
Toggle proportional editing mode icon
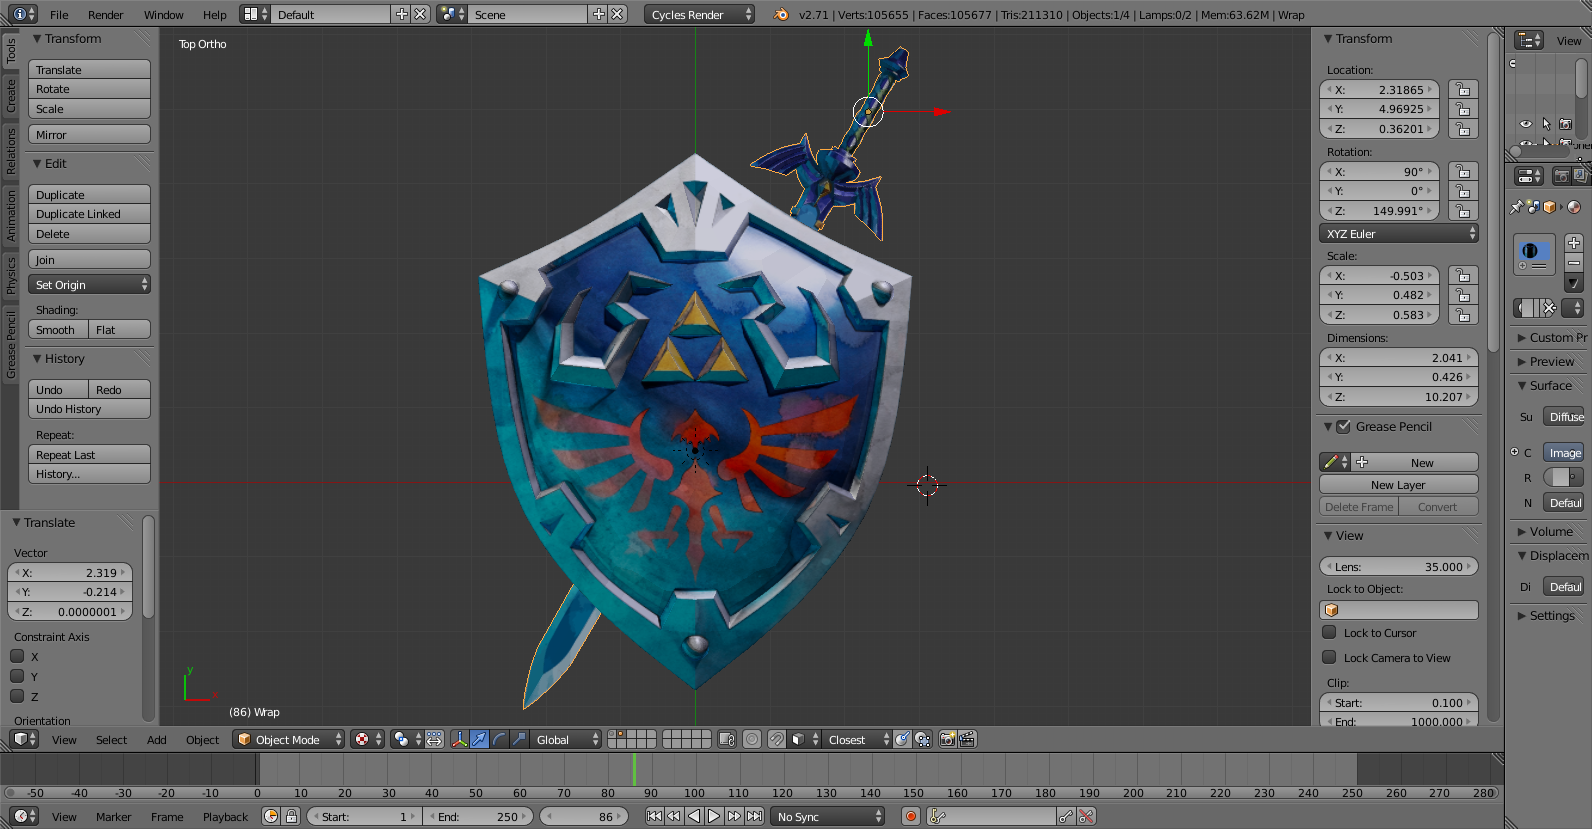coord(752,740)
